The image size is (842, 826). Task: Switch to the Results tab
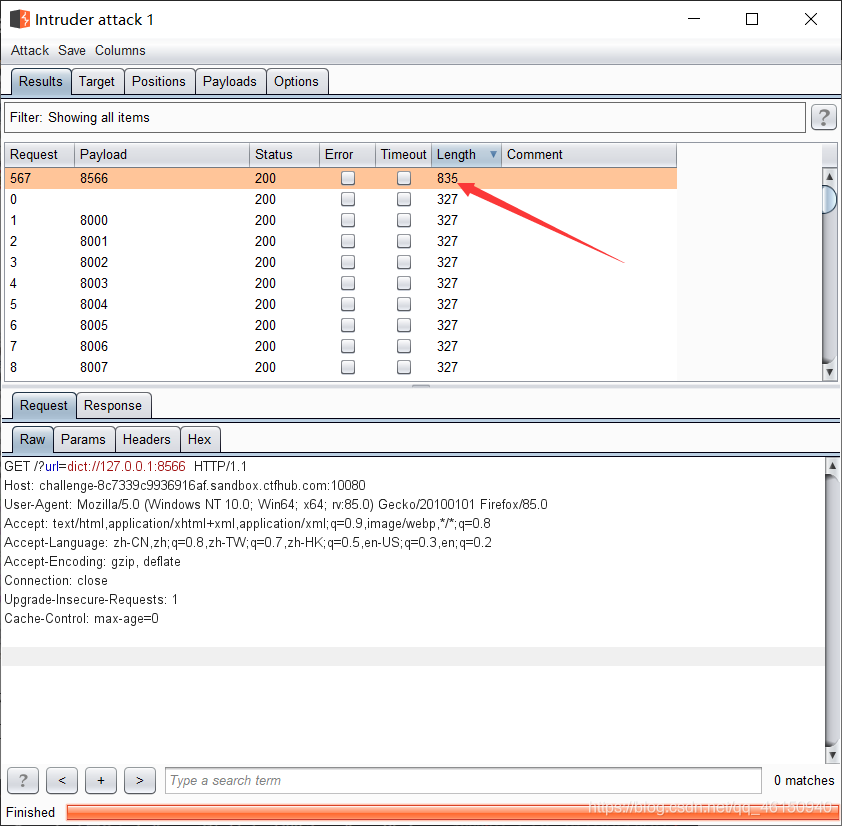tap(41, 82)
